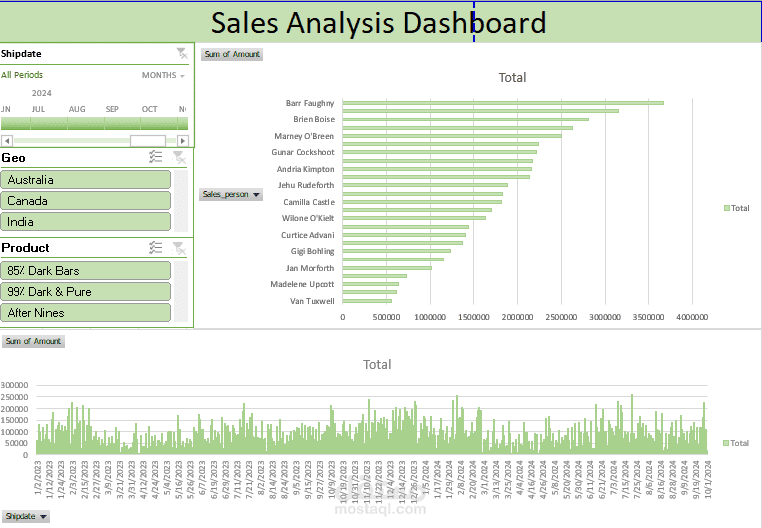Toggle multi-select in Geo slicer

click(156, 157)
